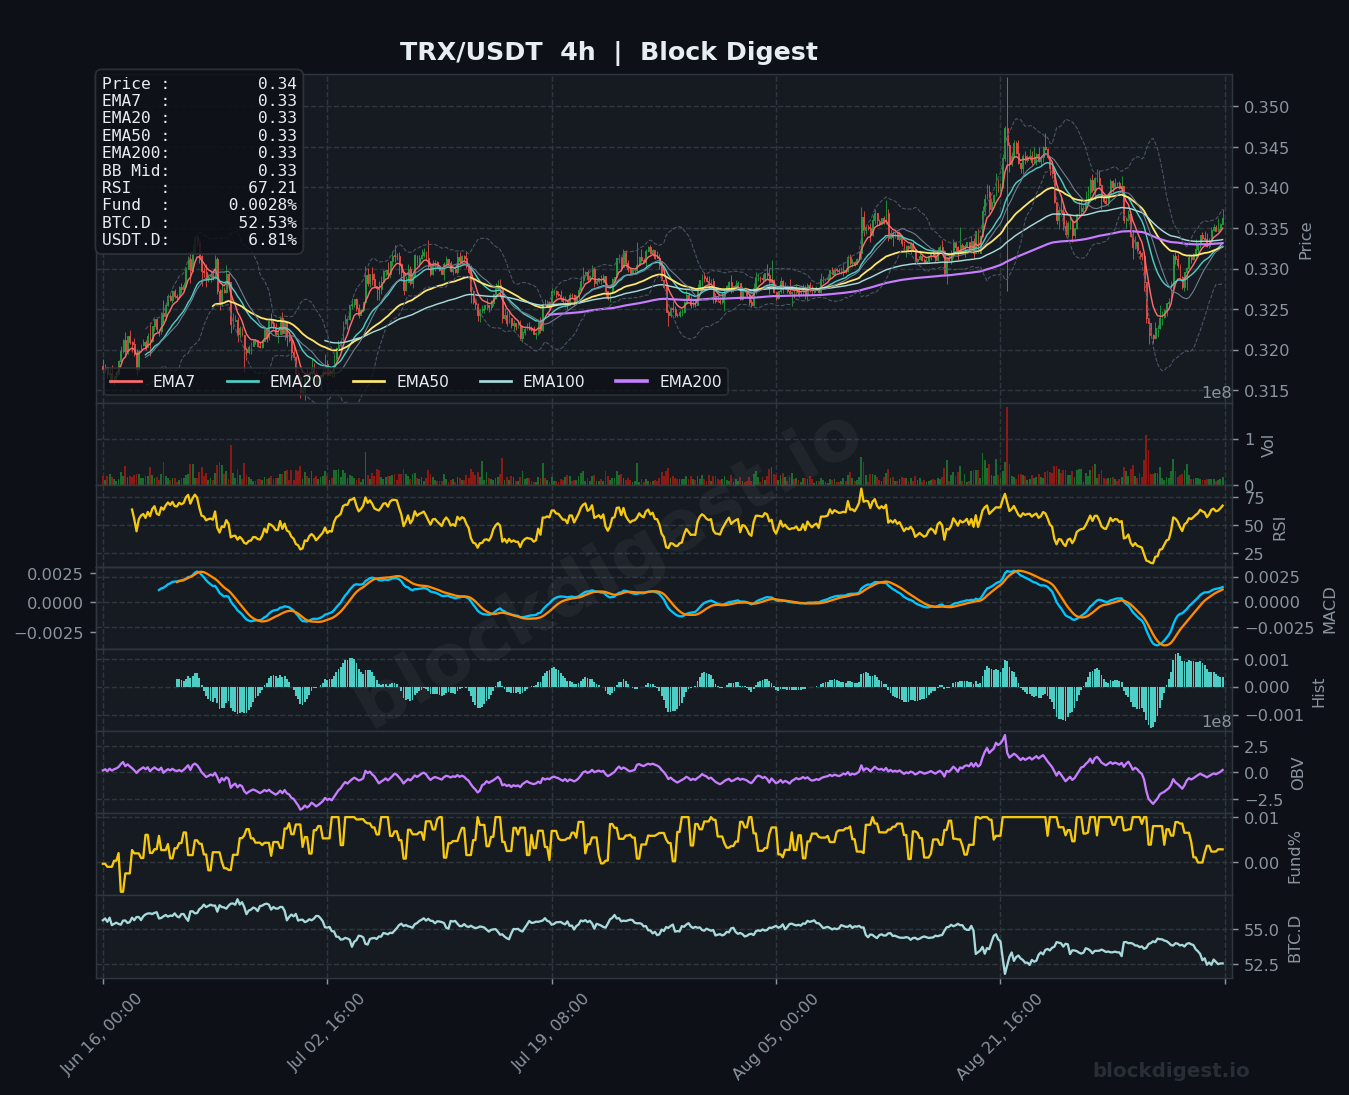Select the USDT.D 6.81% readout
The width and height of the screenshot is (1349, 1095).
(x=199, y=240)
